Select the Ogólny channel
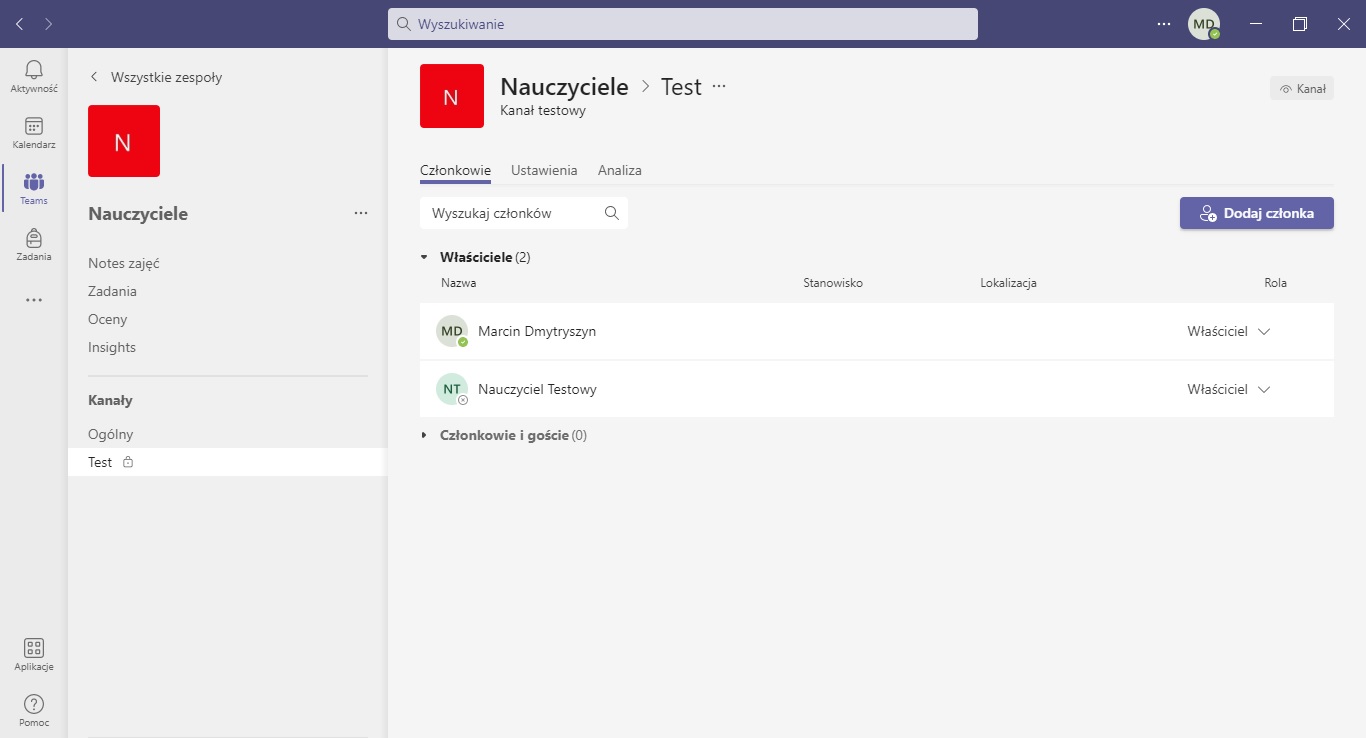Image resolution: width=1366 pixels, height=738 pixels. click(x=111, y=435)
